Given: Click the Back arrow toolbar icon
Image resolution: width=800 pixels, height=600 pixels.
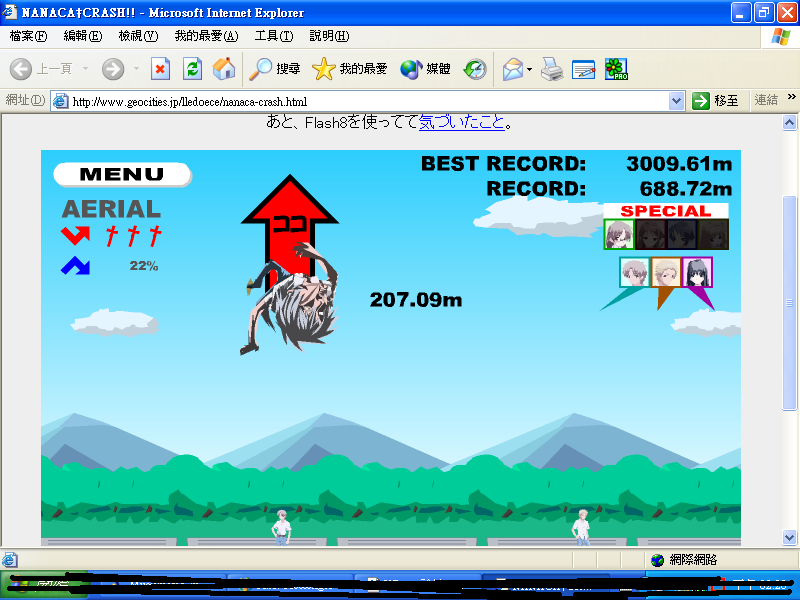Looking at the screenshot, I should [x=21, y=69].
